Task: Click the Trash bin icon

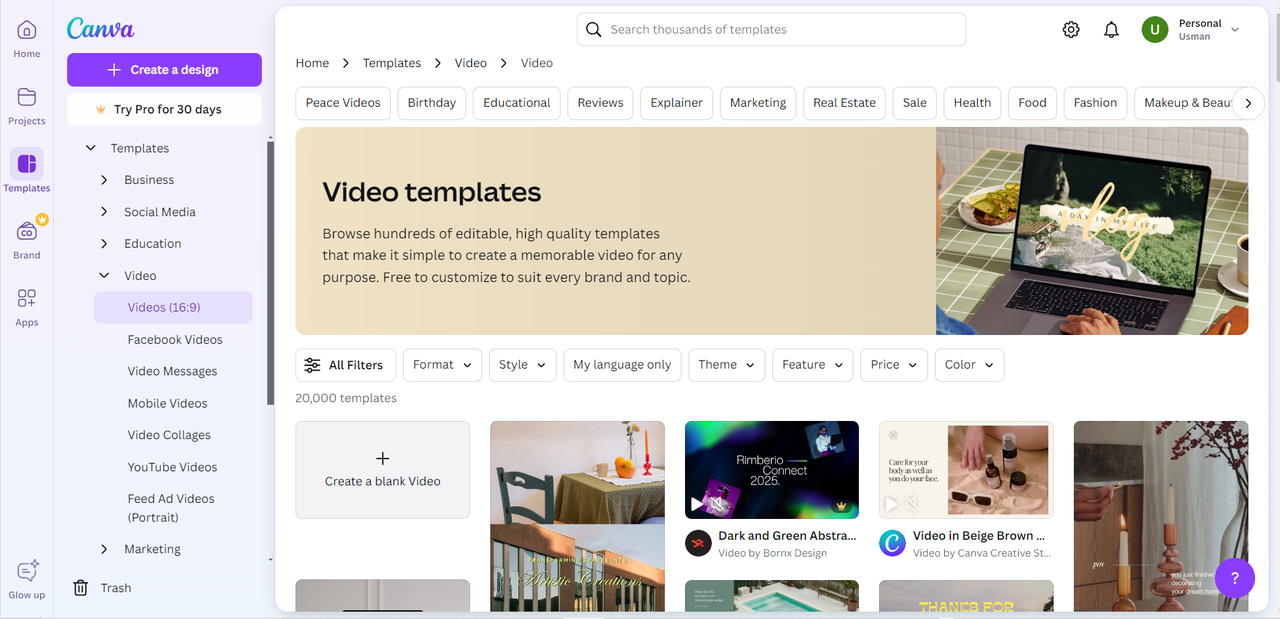Action: click(x=81, y=588)
